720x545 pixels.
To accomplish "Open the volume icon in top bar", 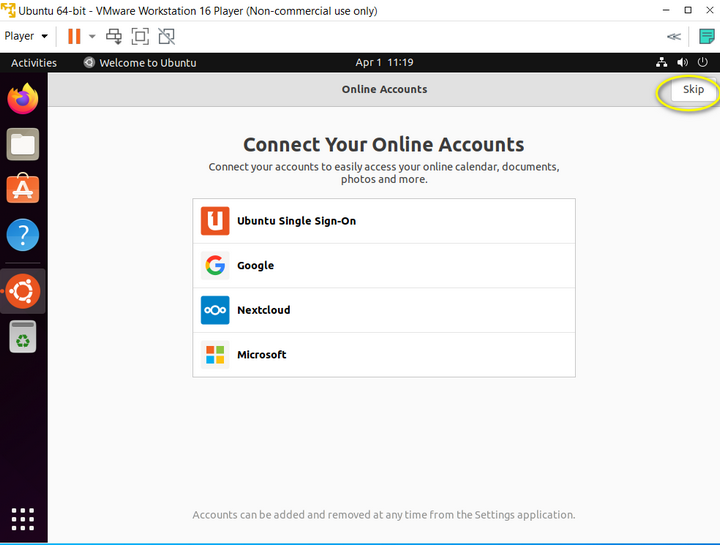I will pyautogui.click(x=682, y=62).
